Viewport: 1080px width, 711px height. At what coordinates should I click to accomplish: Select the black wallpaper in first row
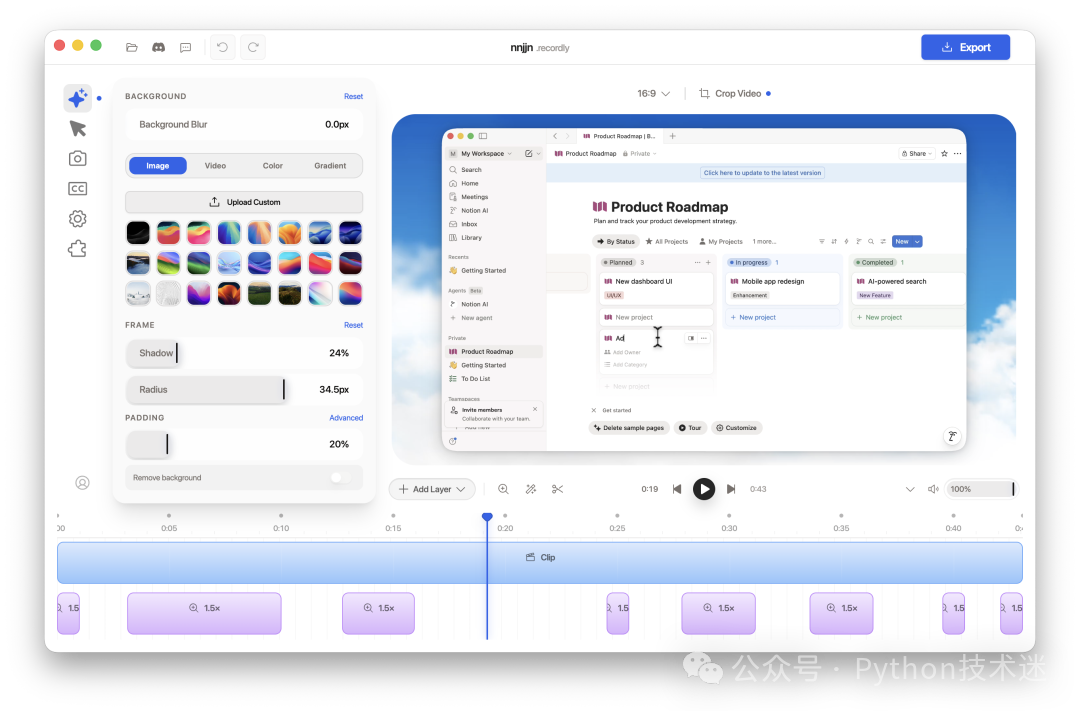[138, 233]
